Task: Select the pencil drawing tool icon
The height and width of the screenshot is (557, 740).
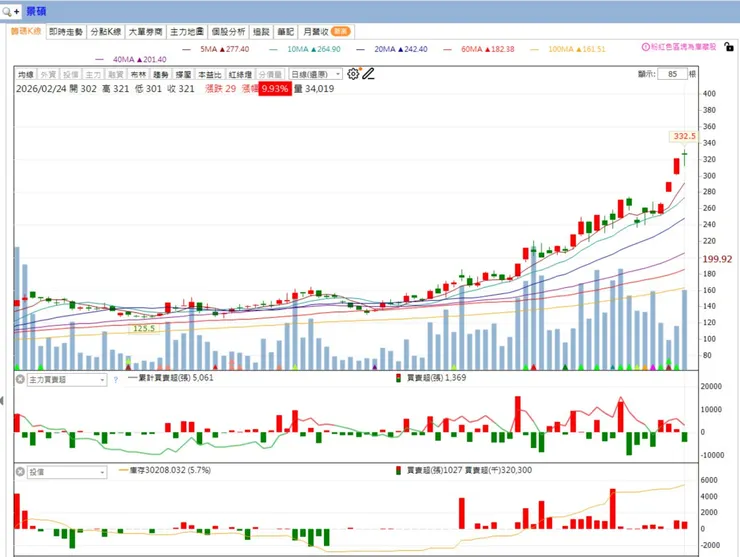Action: pyautogui.click(x=369, y=74)
